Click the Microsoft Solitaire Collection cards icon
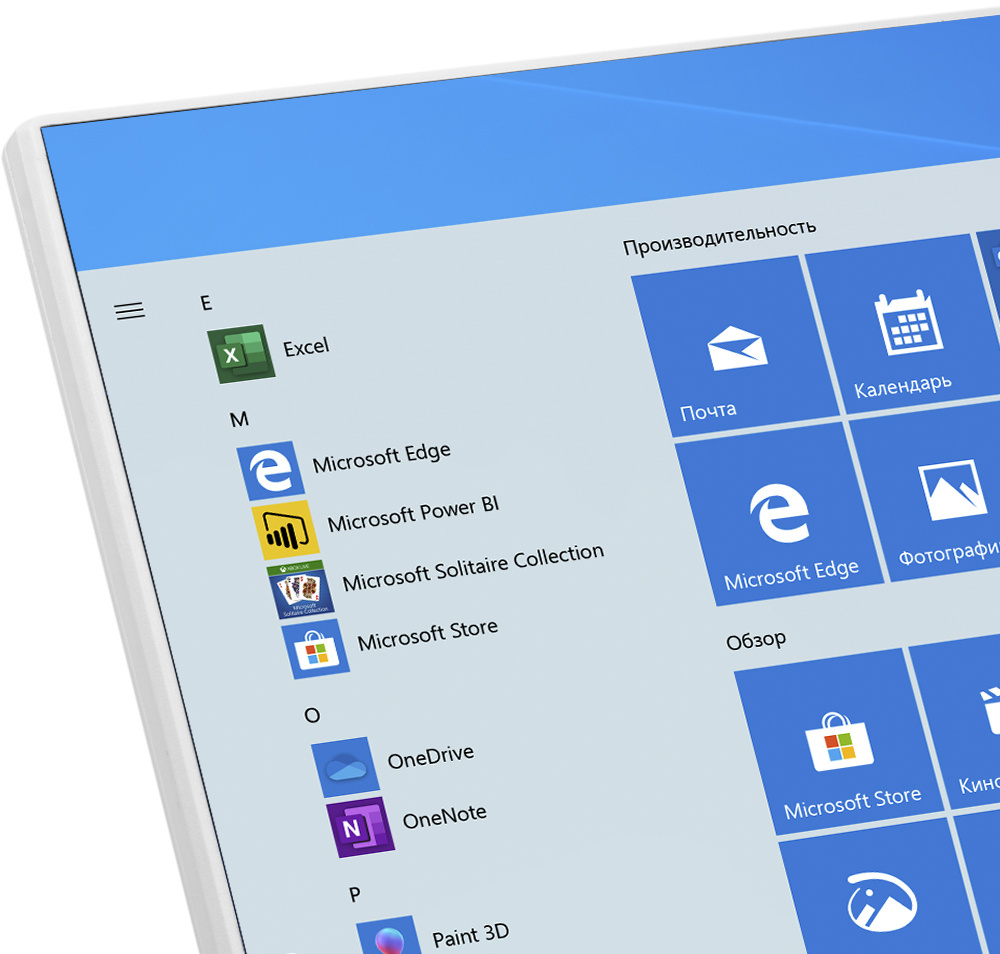The height and width of the screenshot is (954, 1000). click(x=300, y=589)
